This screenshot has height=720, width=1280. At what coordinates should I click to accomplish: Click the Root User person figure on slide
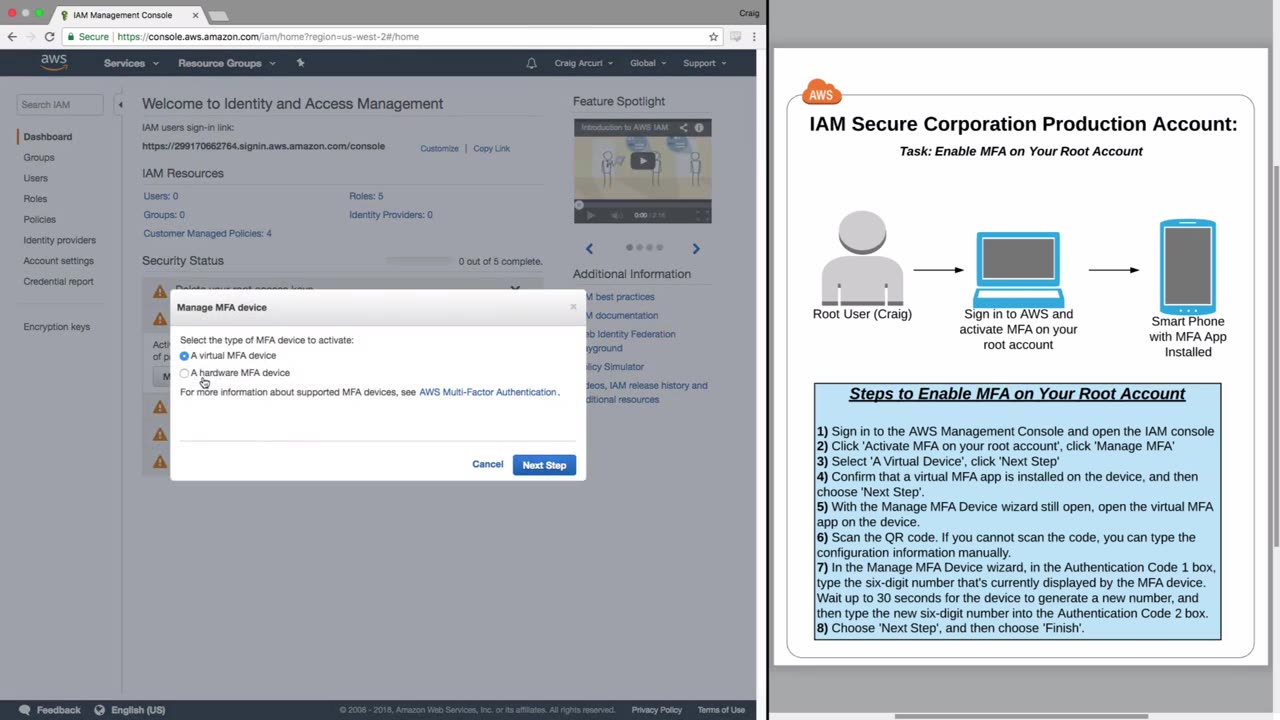pyautogui.click(x=862, y=258)
